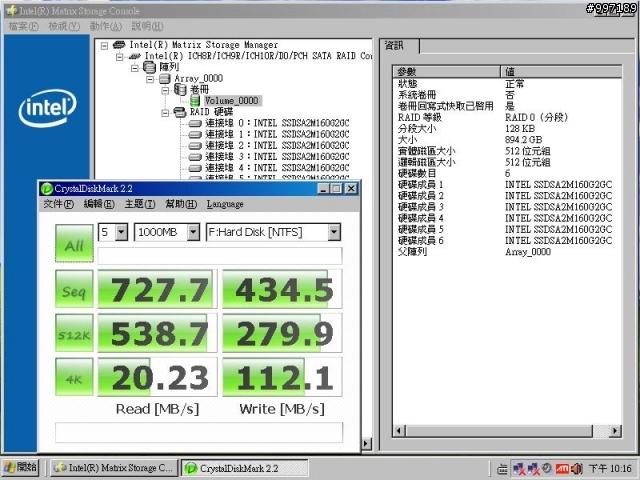Click the 陣列 arrays node icon
This screenshot has width=640, height=480.
click(x=149, y=67)
